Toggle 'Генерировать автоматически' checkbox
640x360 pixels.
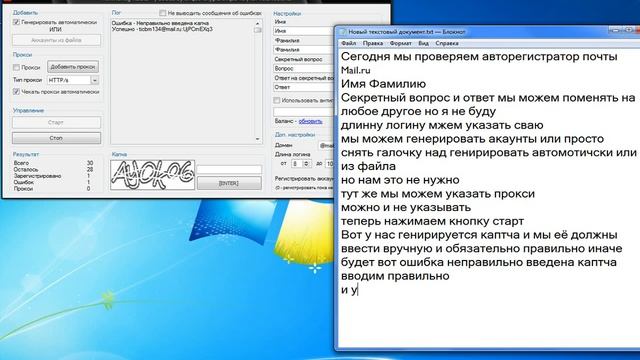[x=16, y=22]
